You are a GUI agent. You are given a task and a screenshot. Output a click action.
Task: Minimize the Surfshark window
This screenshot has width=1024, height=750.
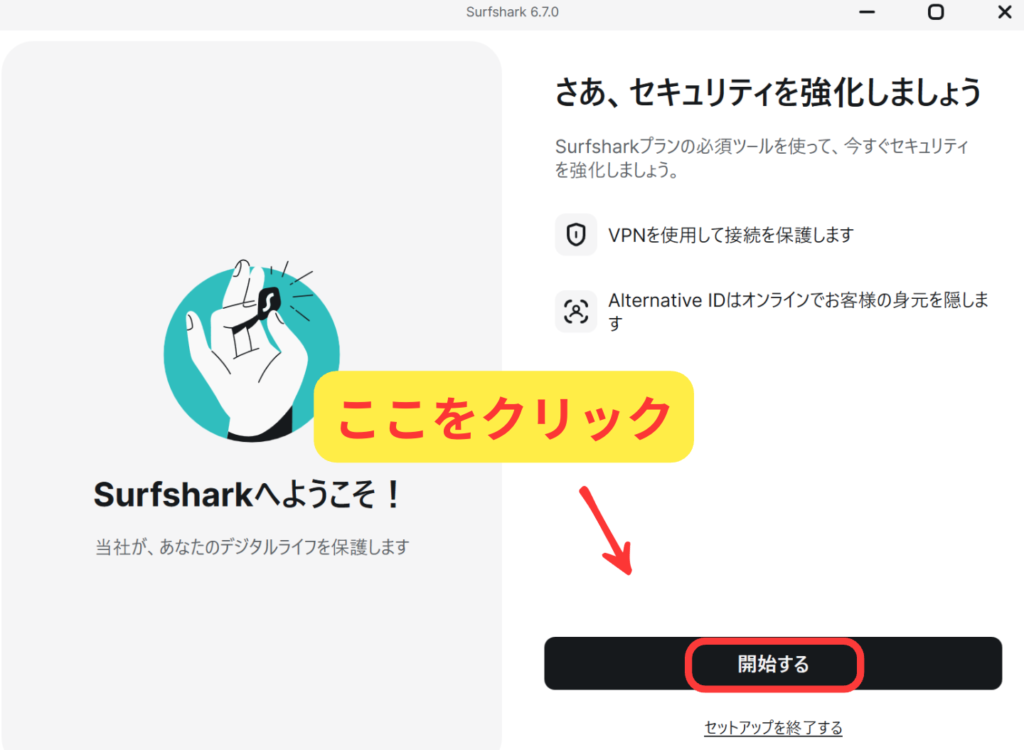pos(867,12)
